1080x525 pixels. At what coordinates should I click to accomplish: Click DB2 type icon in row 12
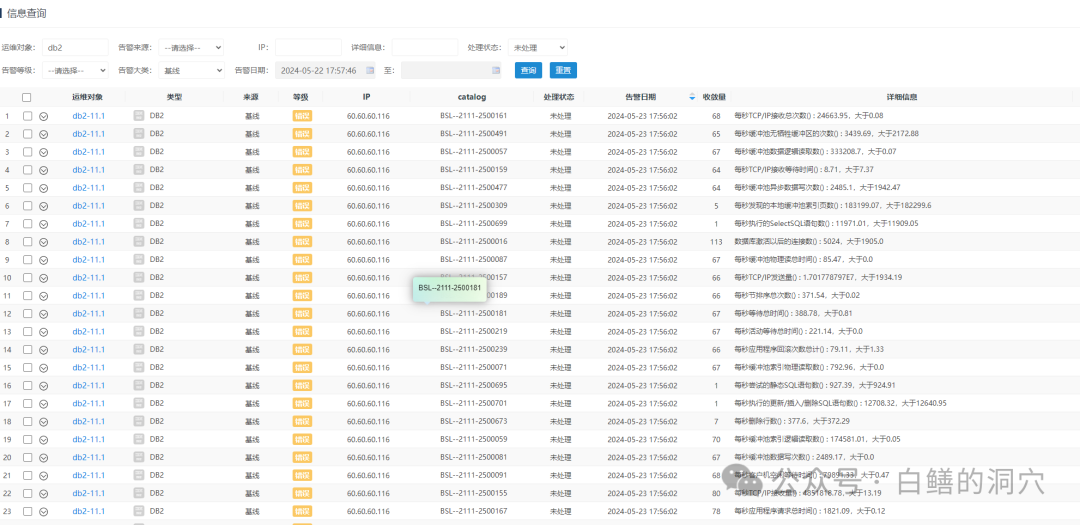coord(138,313)
